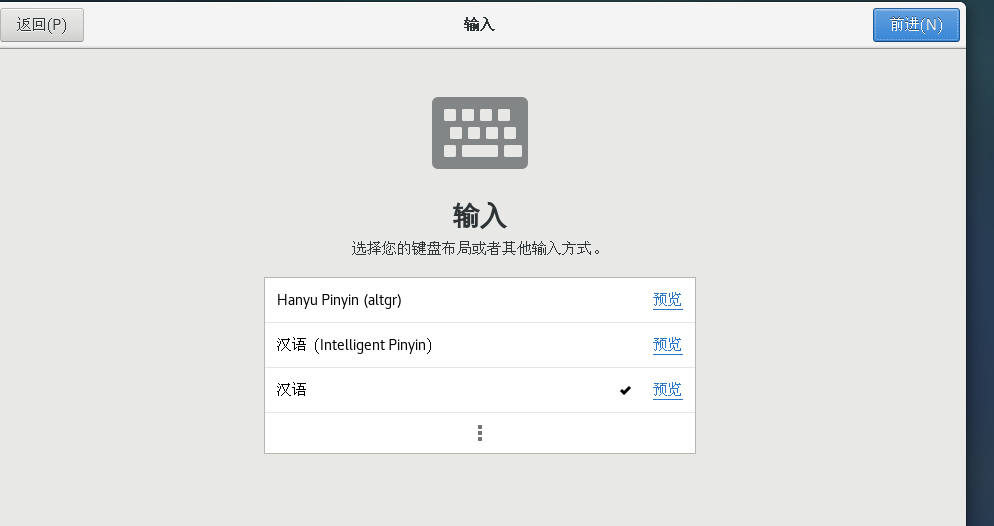
Task: Open 预览 for the checked 汉语 layout
Action: tap(667, 390)
